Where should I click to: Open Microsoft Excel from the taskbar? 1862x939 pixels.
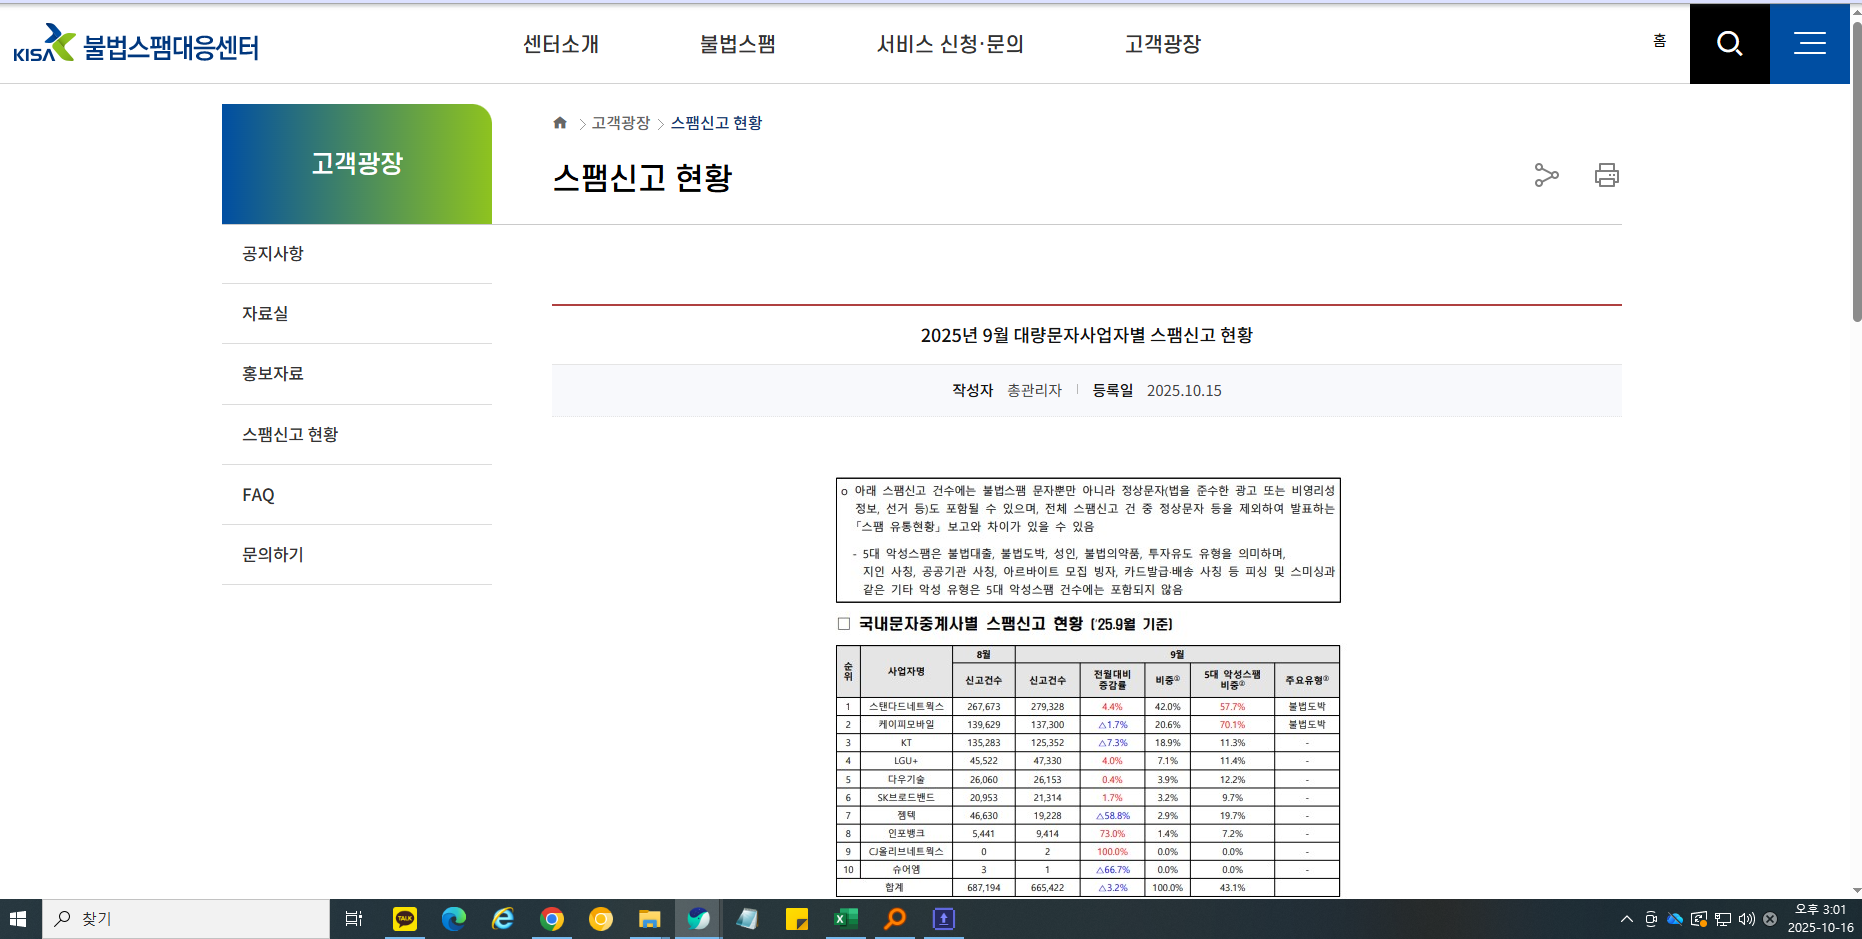[x=845, y=918]
